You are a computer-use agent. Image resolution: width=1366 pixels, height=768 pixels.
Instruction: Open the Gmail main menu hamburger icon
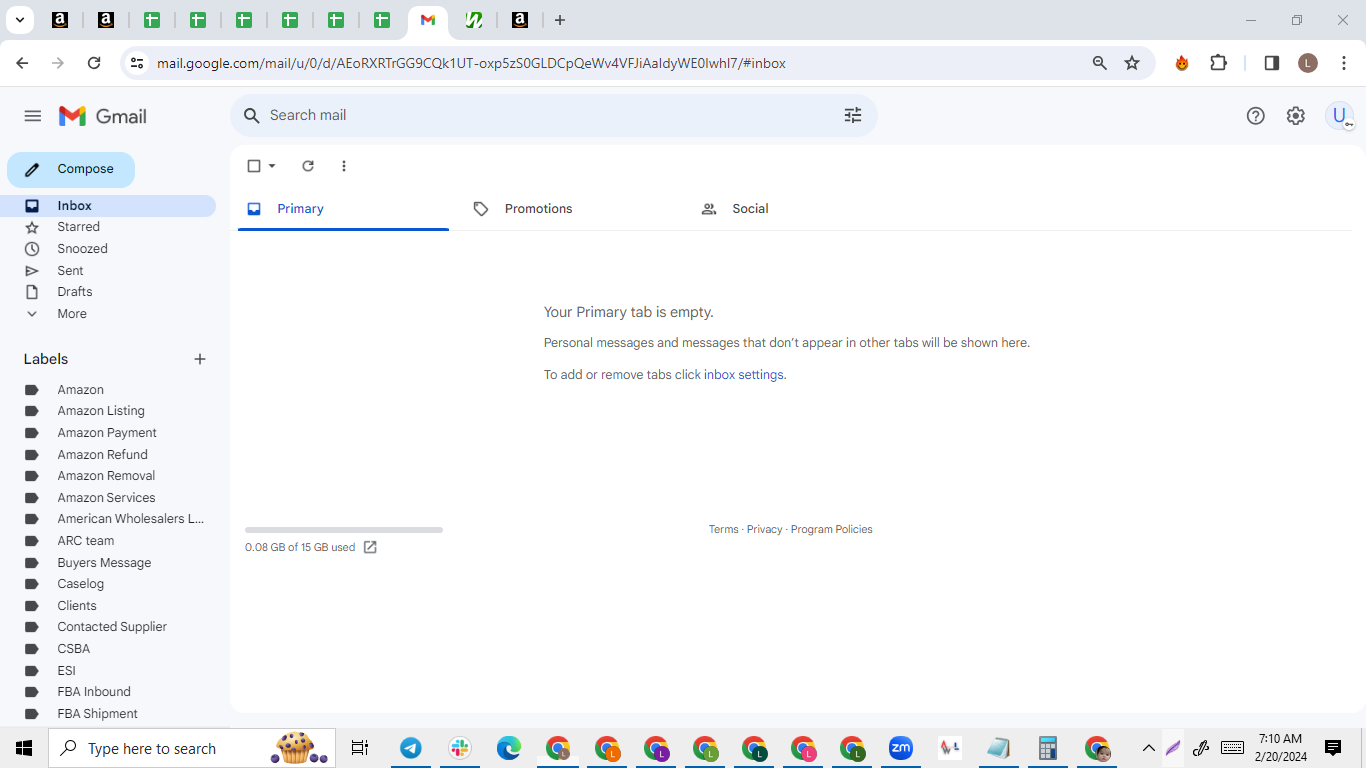33,116
